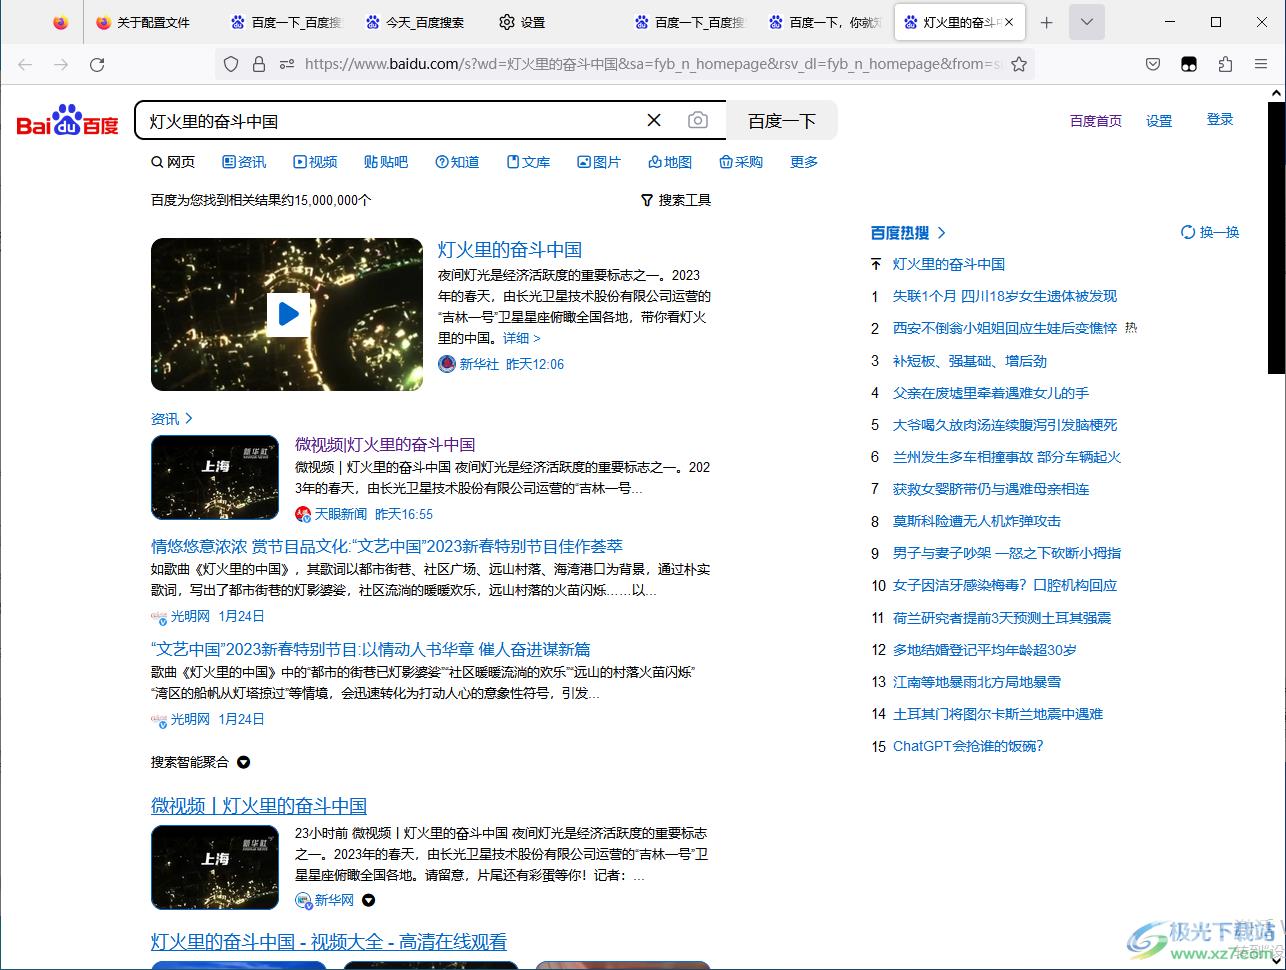Select the 网页 search category
Screen dimensions: 1286x970
coord(173,162)
